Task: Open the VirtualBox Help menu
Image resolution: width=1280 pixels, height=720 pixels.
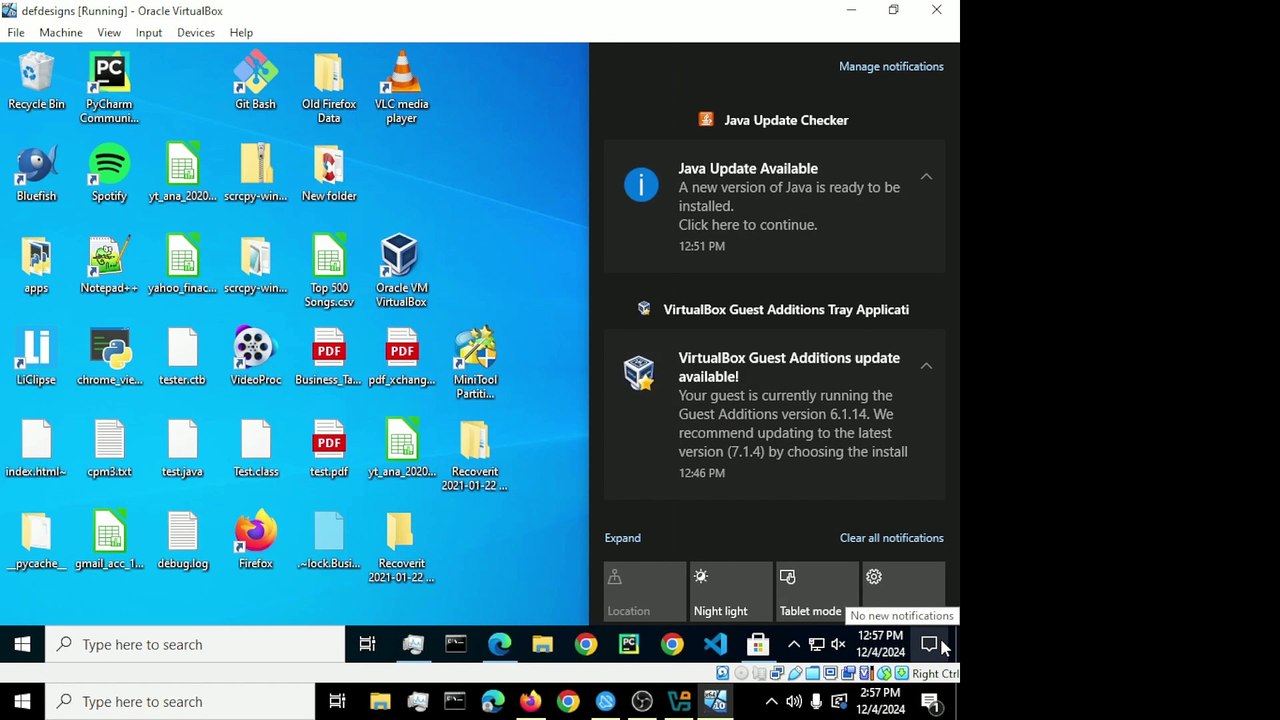Action: coord(241,33)
